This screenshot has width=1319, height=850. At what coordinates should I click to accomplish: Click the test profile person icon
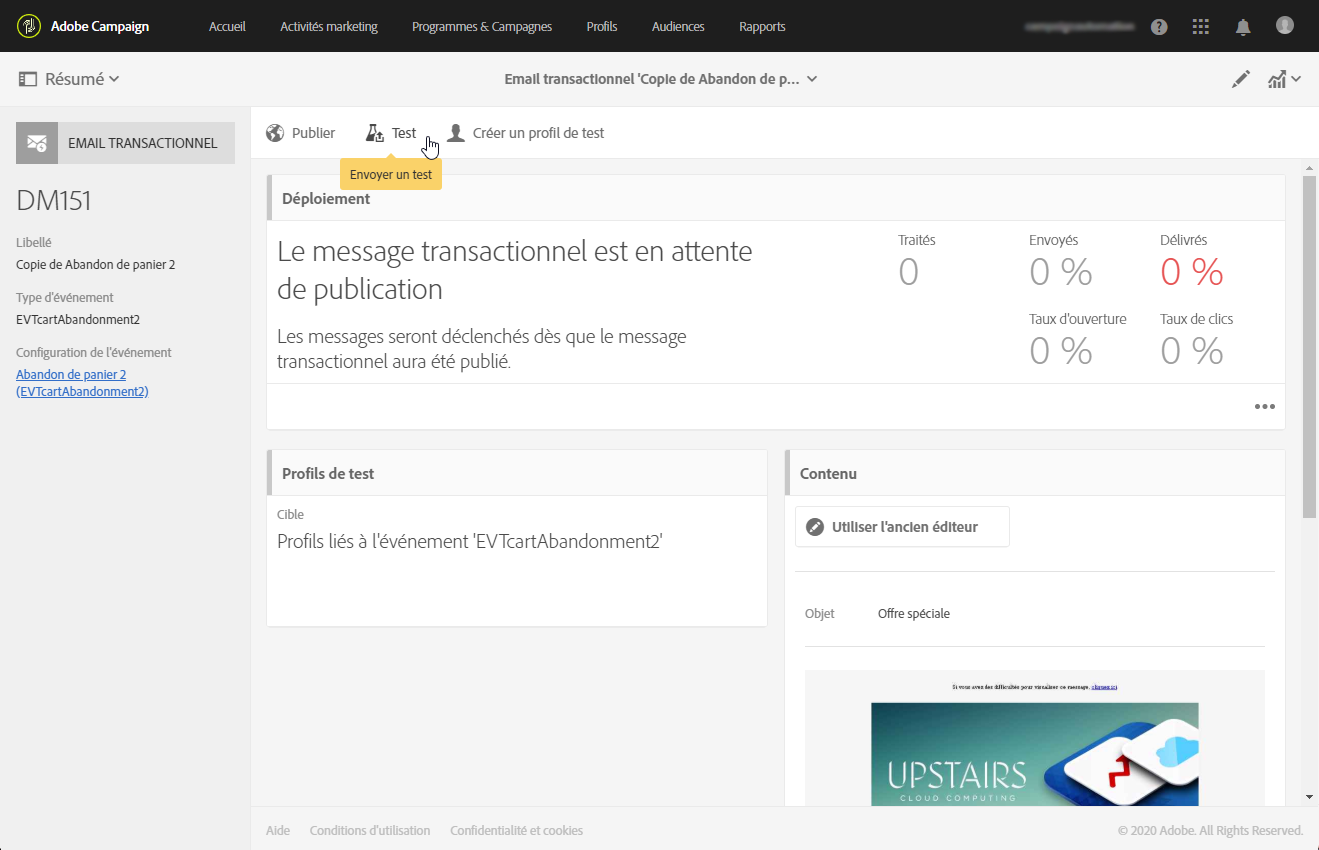[x=456, y=133]
